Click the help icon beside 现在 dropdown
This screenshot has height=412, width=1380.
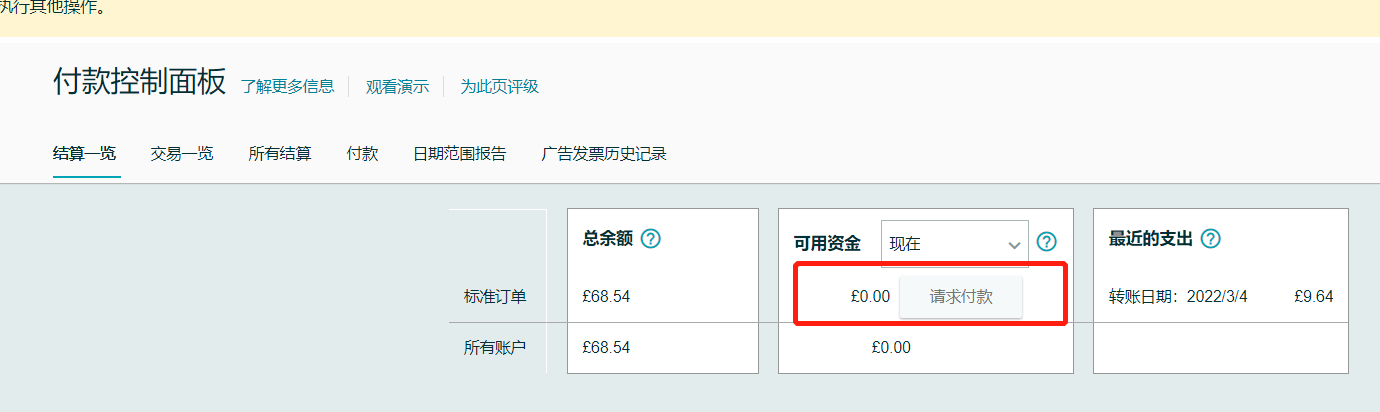[x=1047, y=242]
